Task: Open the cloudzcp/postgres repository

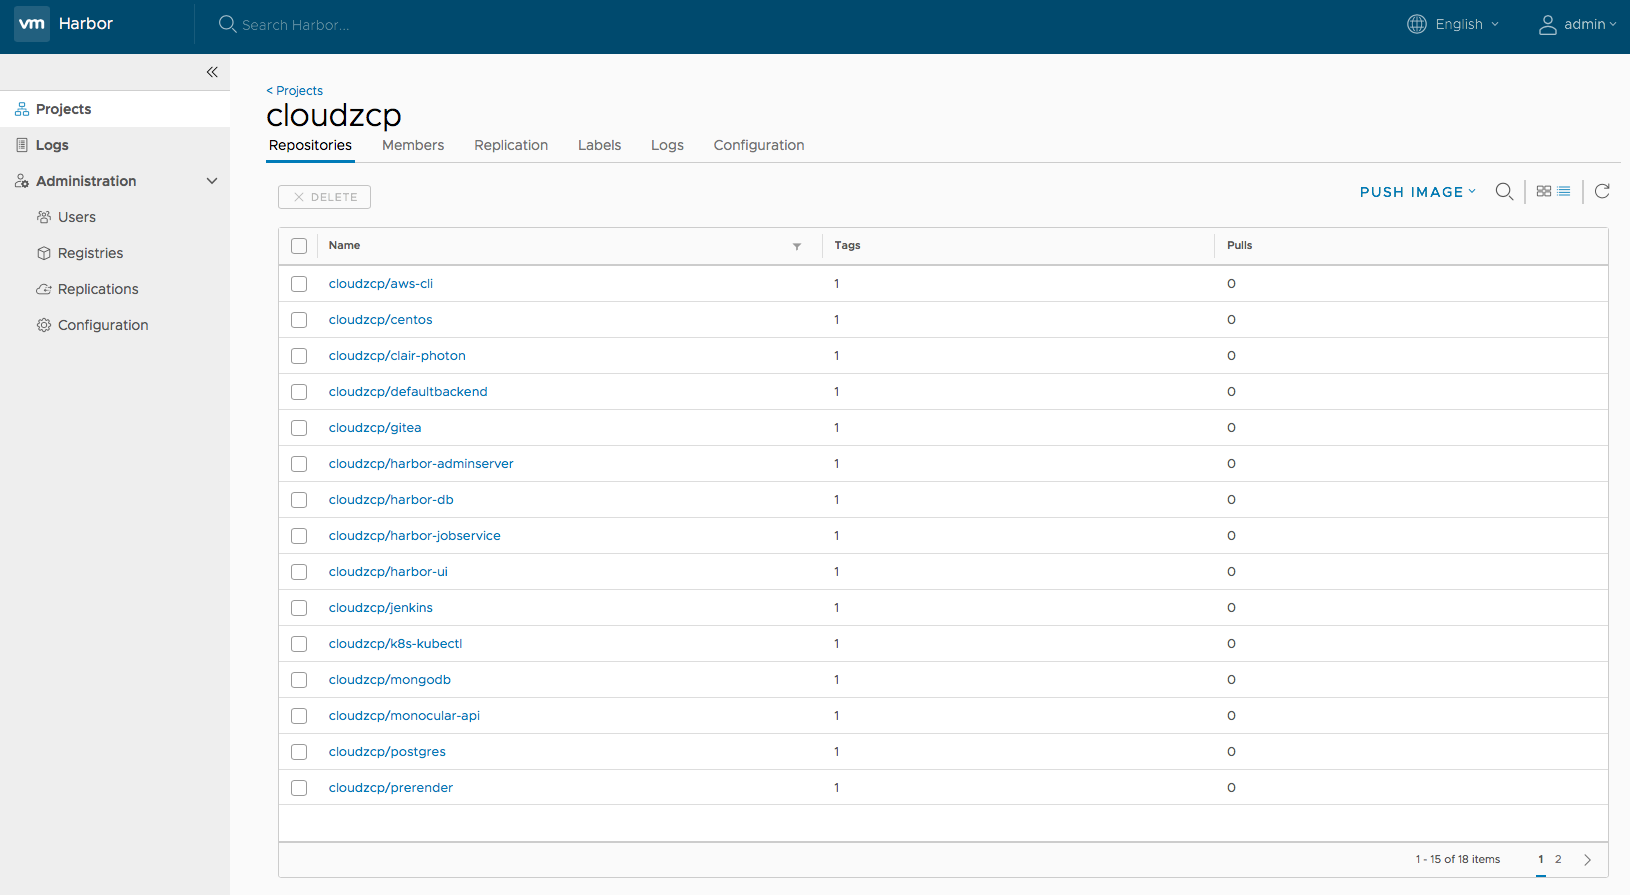Action: [x=387, y=752]
